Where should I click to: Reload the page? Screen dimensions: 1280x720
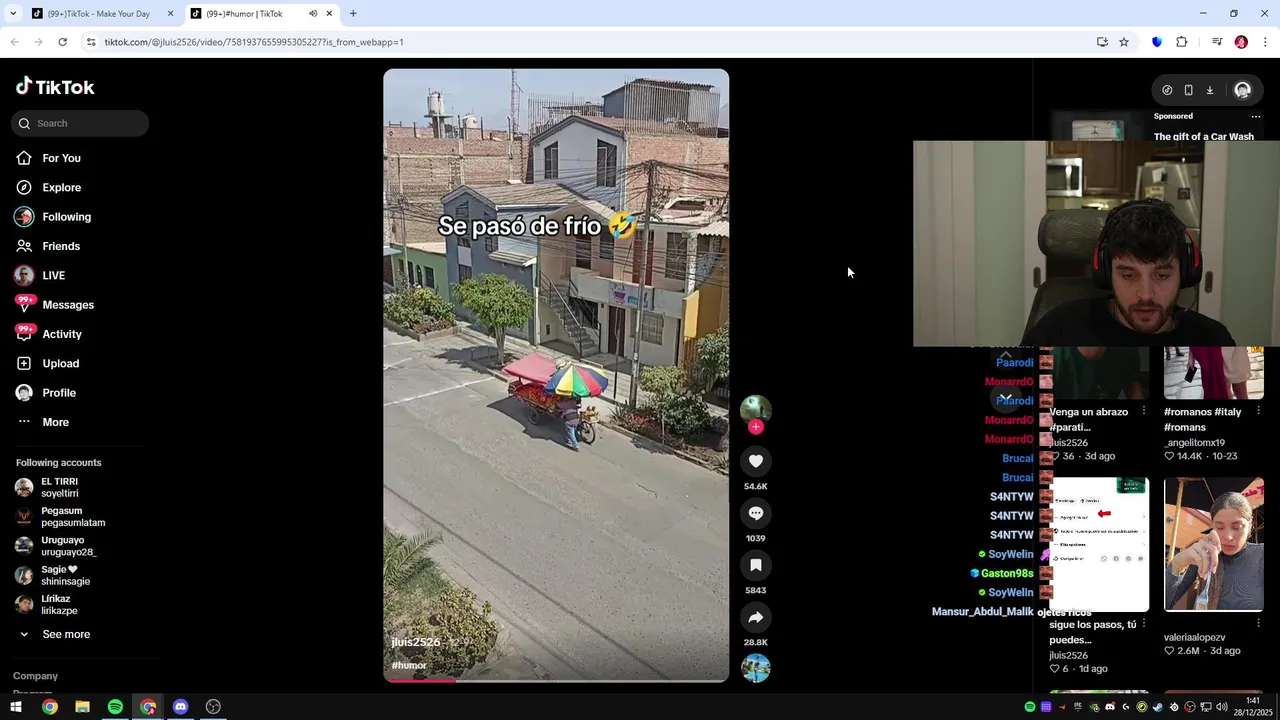click(62, 42)
